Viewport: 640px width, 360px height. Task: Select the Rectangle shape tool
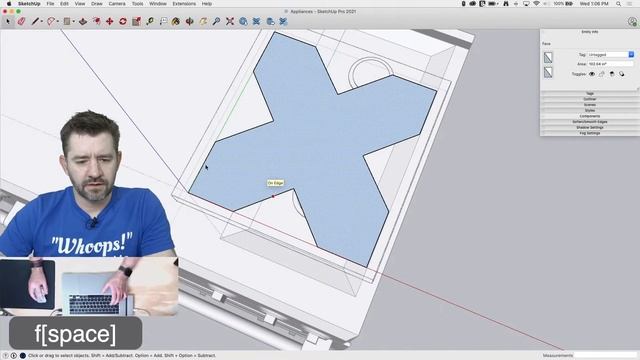[67, 21]
